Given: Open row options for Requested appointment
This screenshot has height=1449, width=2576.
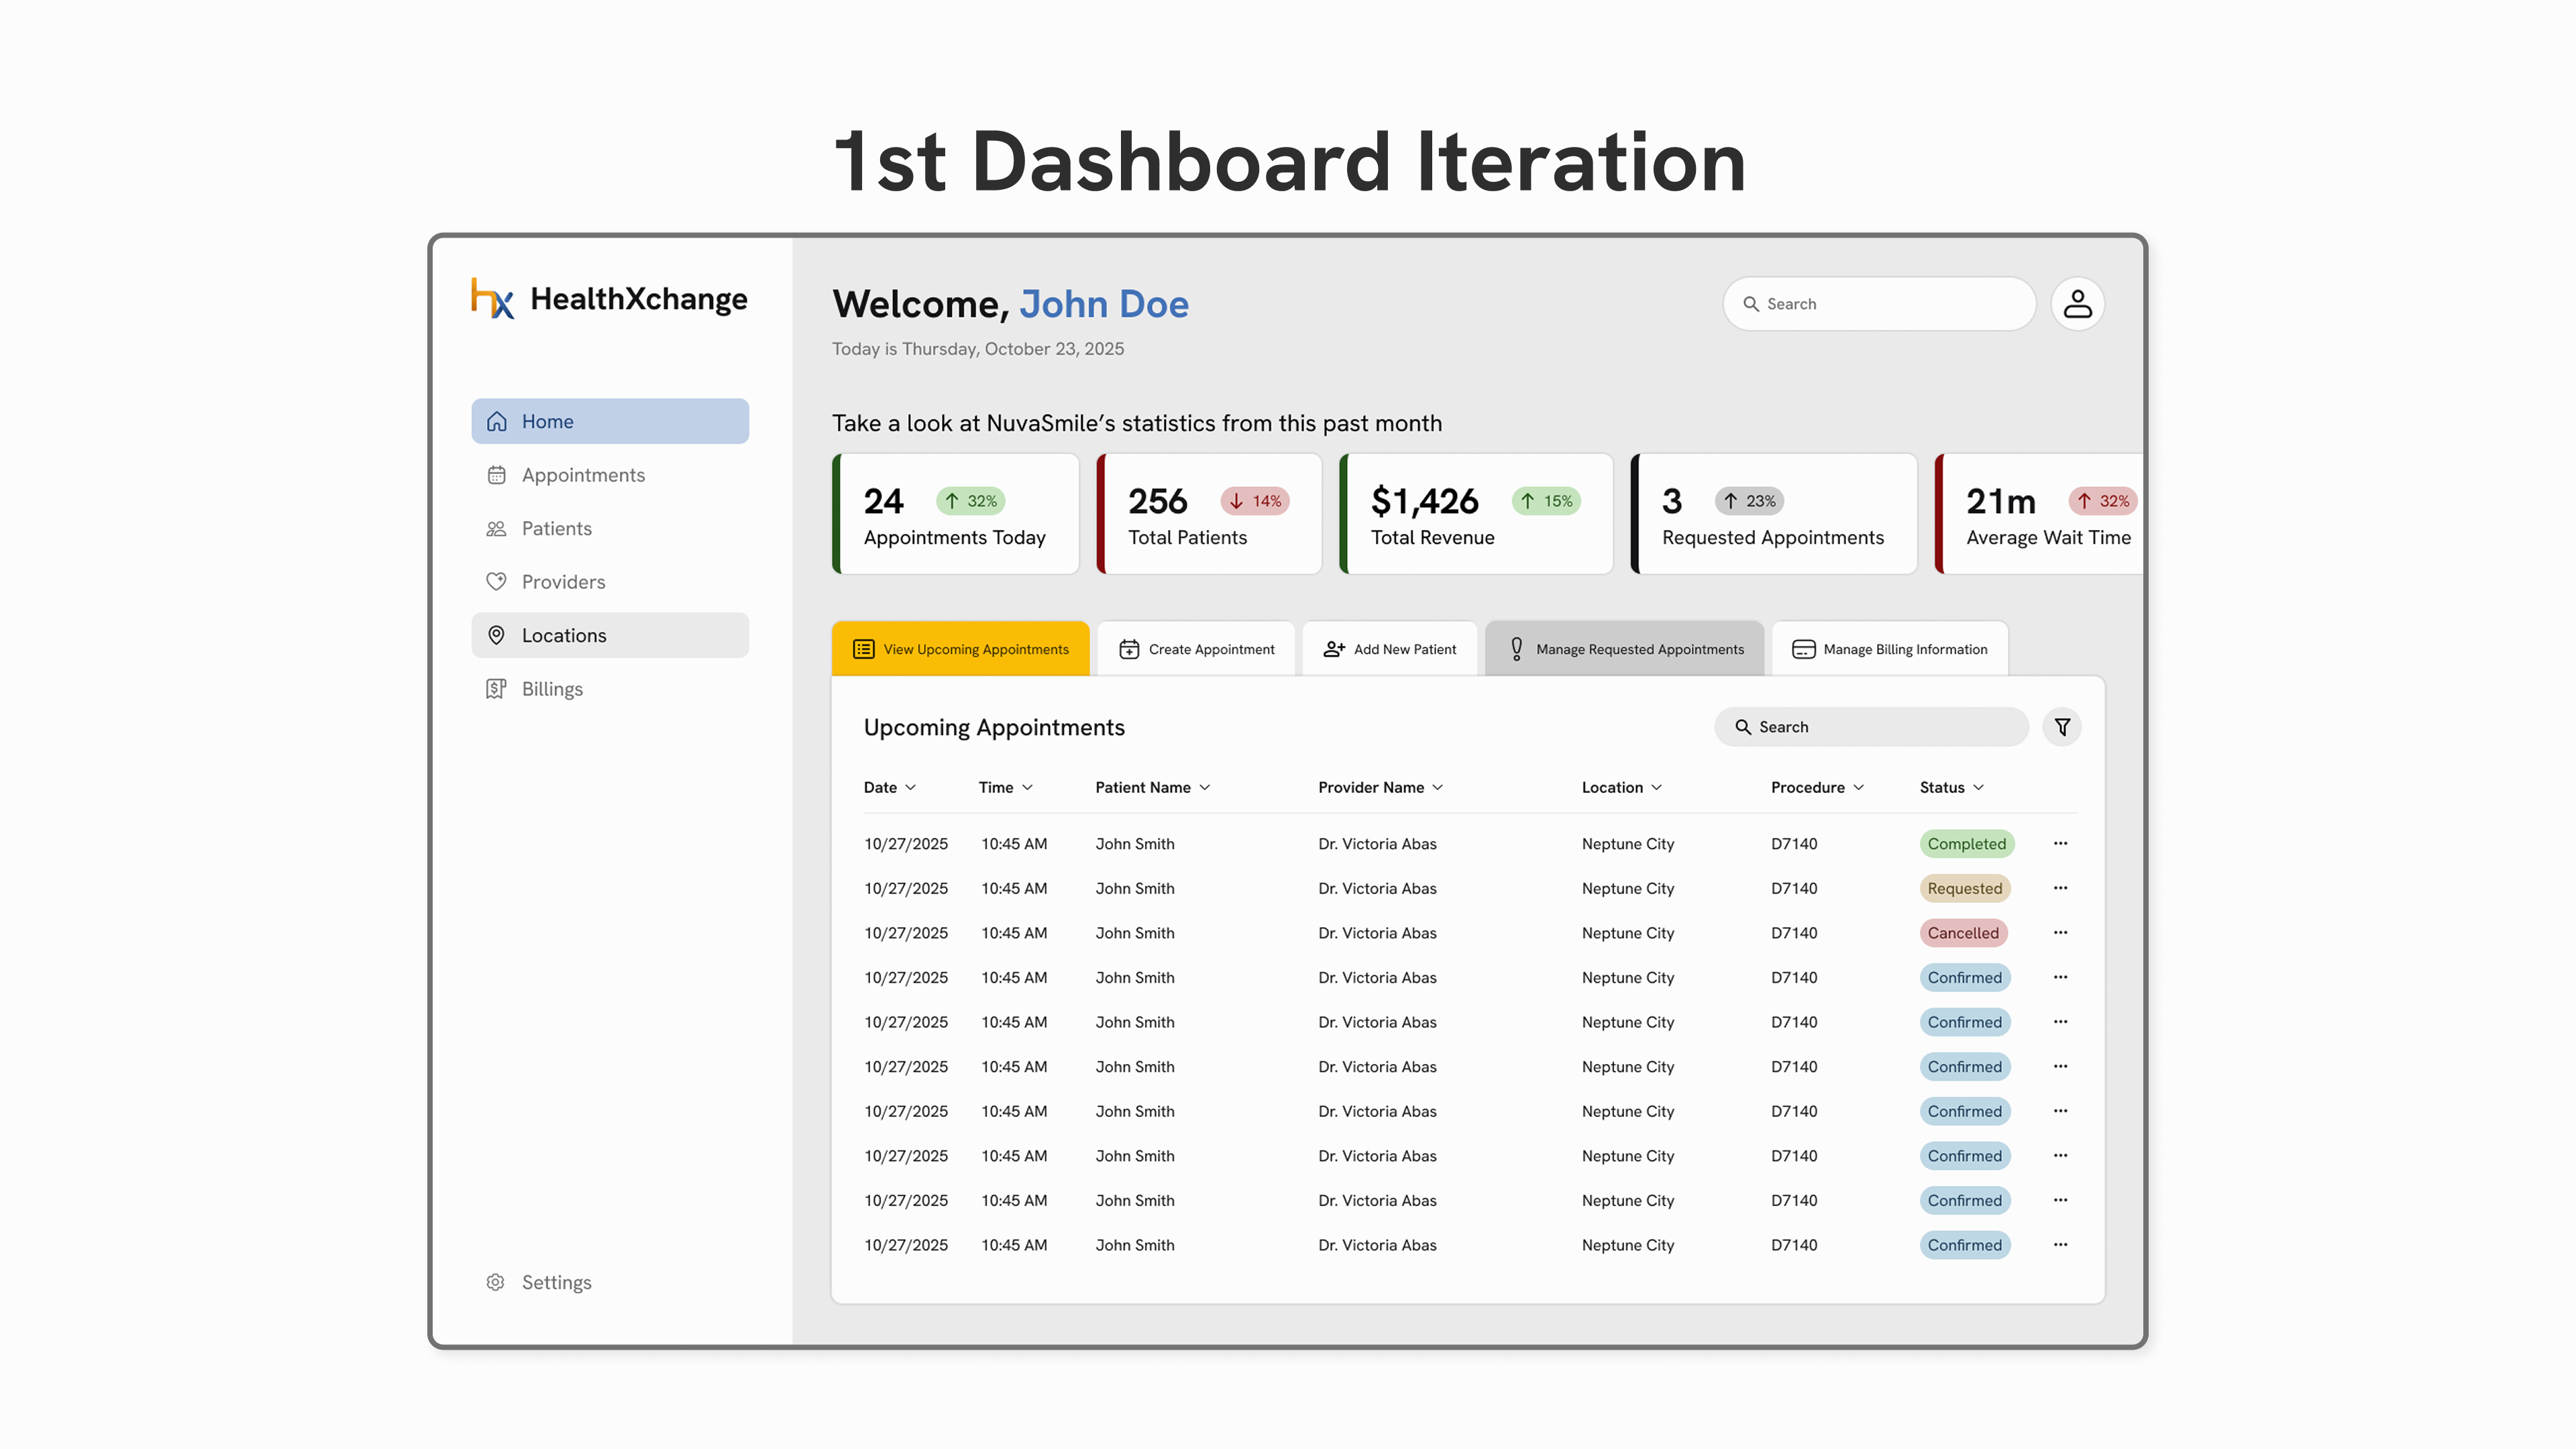Looking at the screenshot, I should coord(2060,888).
